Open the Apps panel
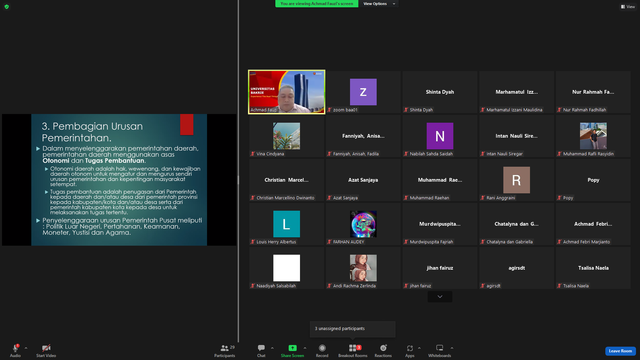This screenshot has height=360, width=640. (x=410, y=350)
